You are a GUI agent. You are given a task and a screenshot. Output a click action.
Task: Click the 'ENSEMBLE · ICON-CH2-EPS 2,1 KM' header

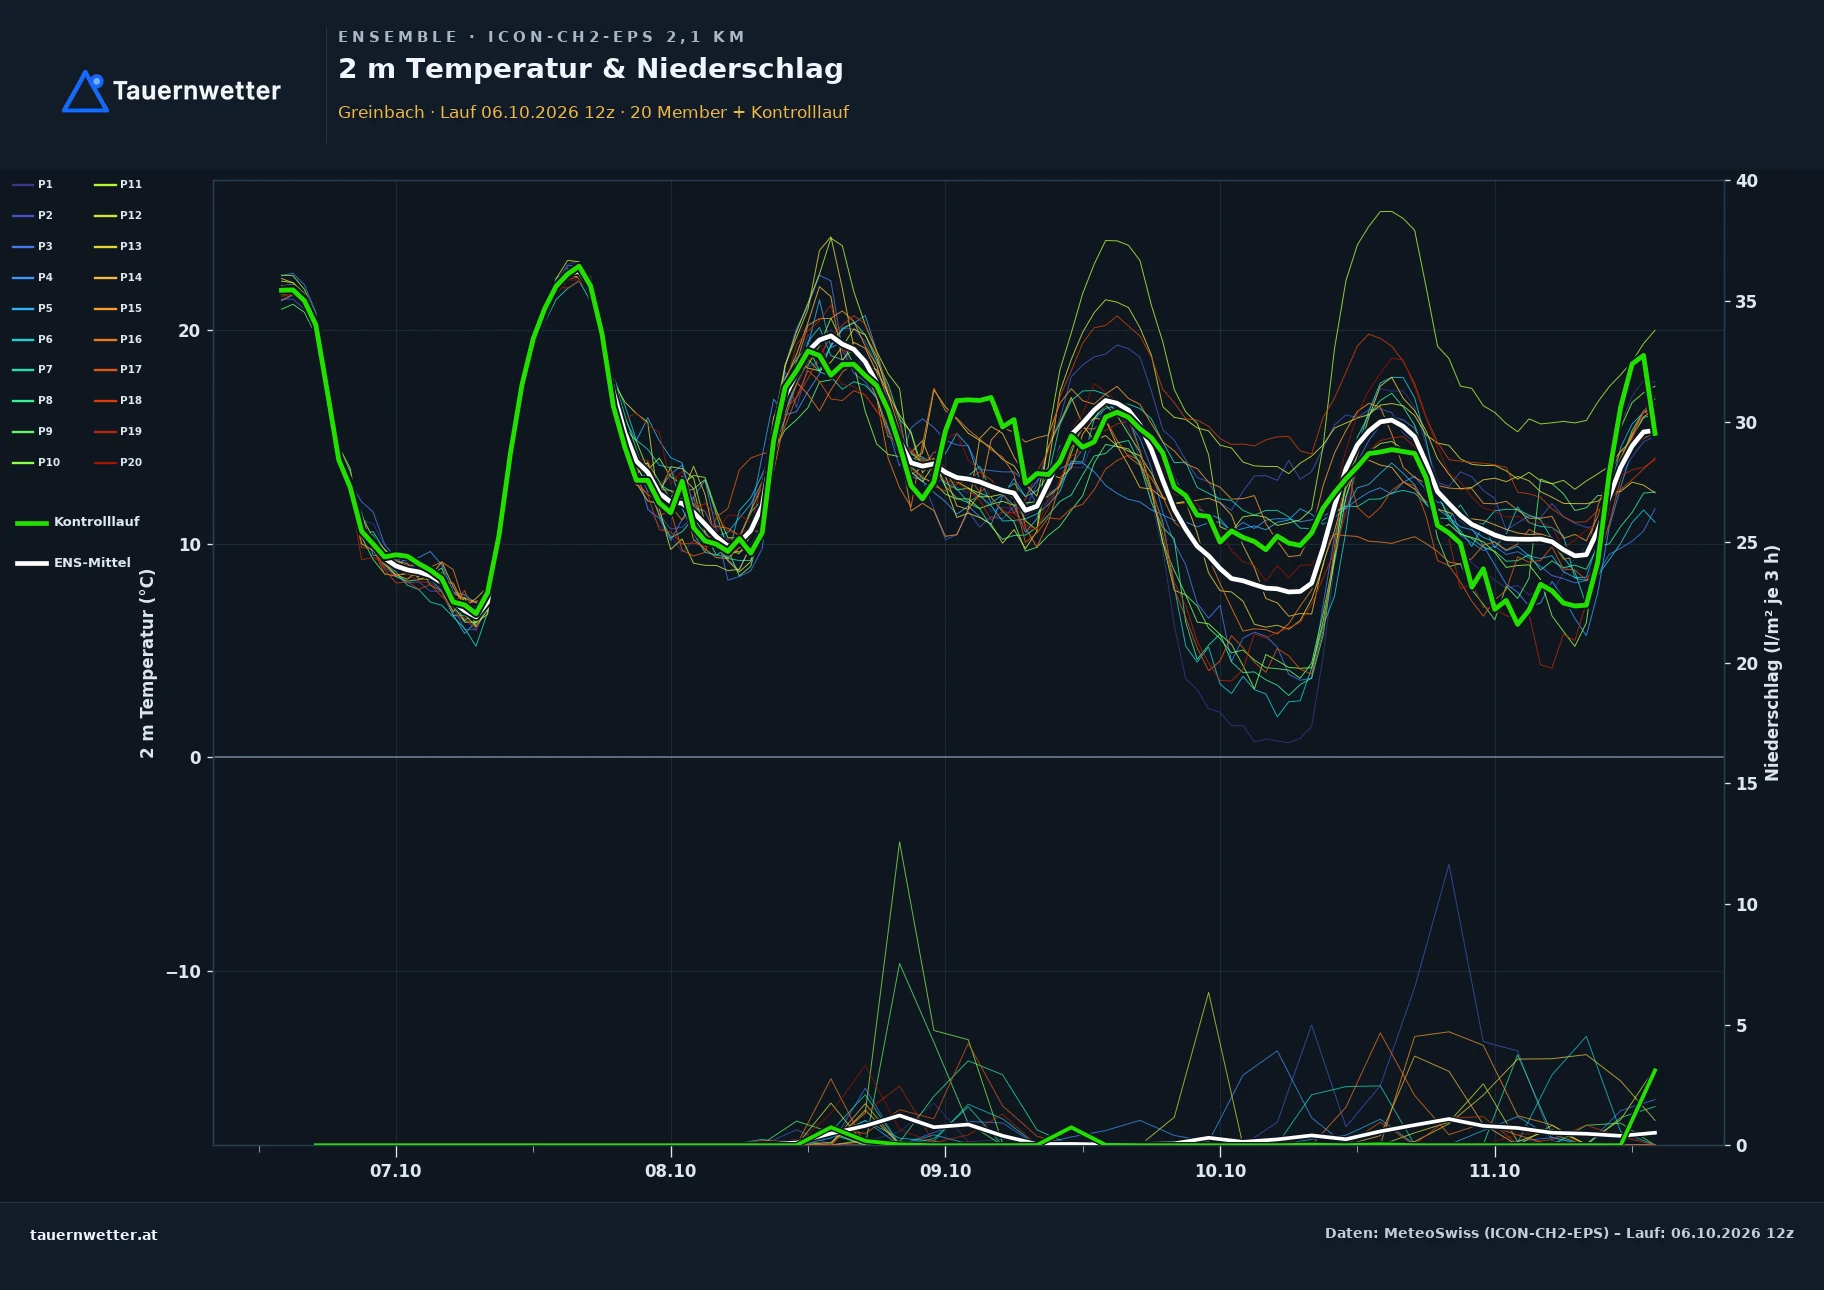click(x=542, y=37)
